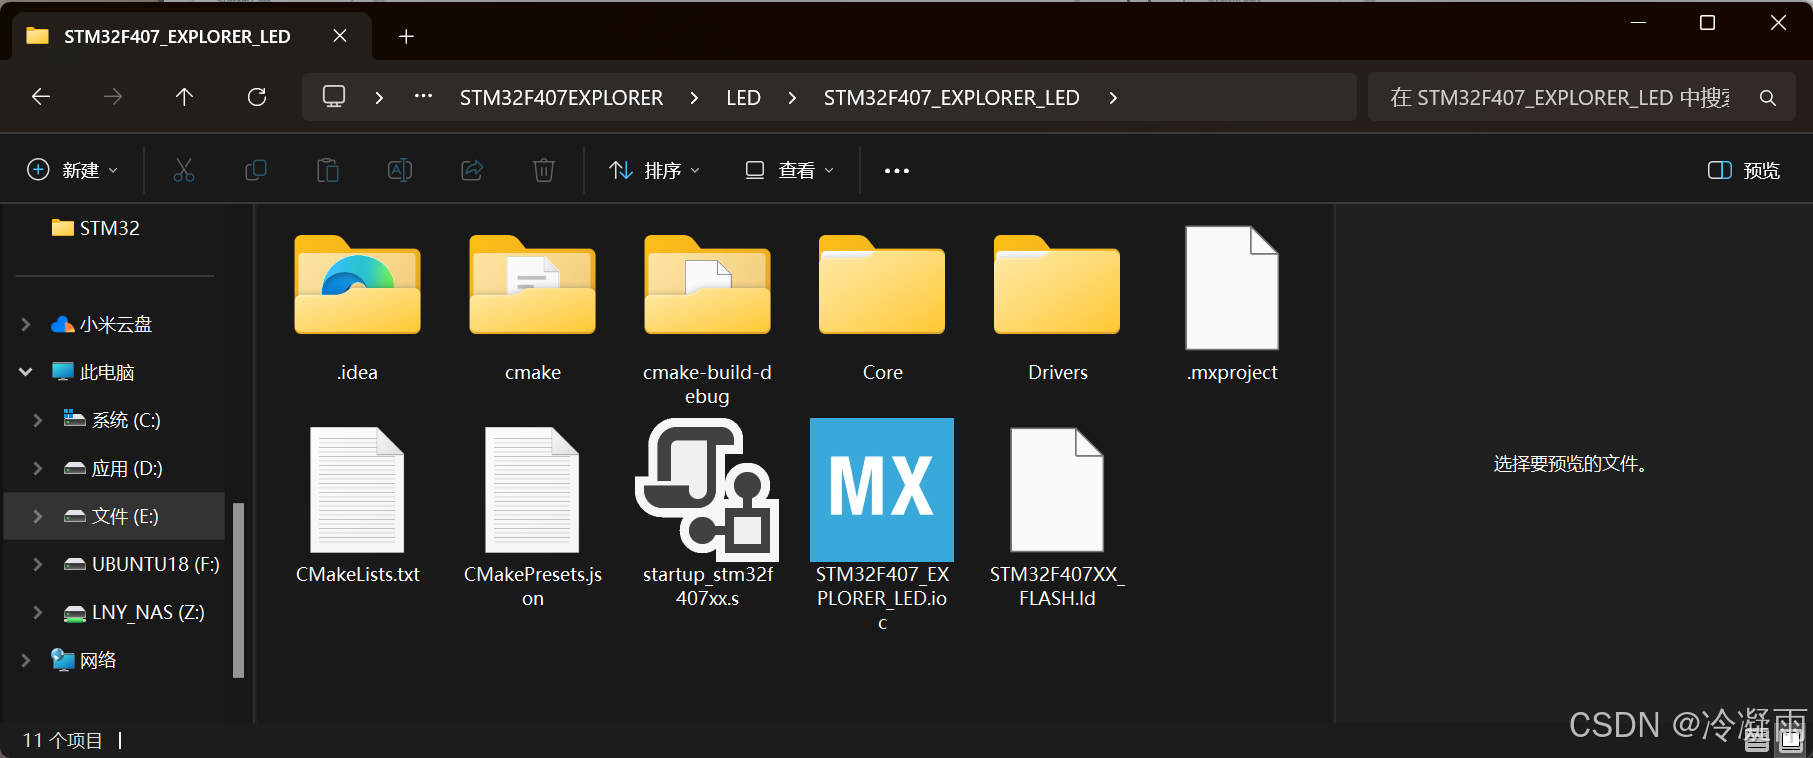Viewport: 1813px width, 758px height.
Task: Click the search magnifier icon
Action: coord(1768,98)
